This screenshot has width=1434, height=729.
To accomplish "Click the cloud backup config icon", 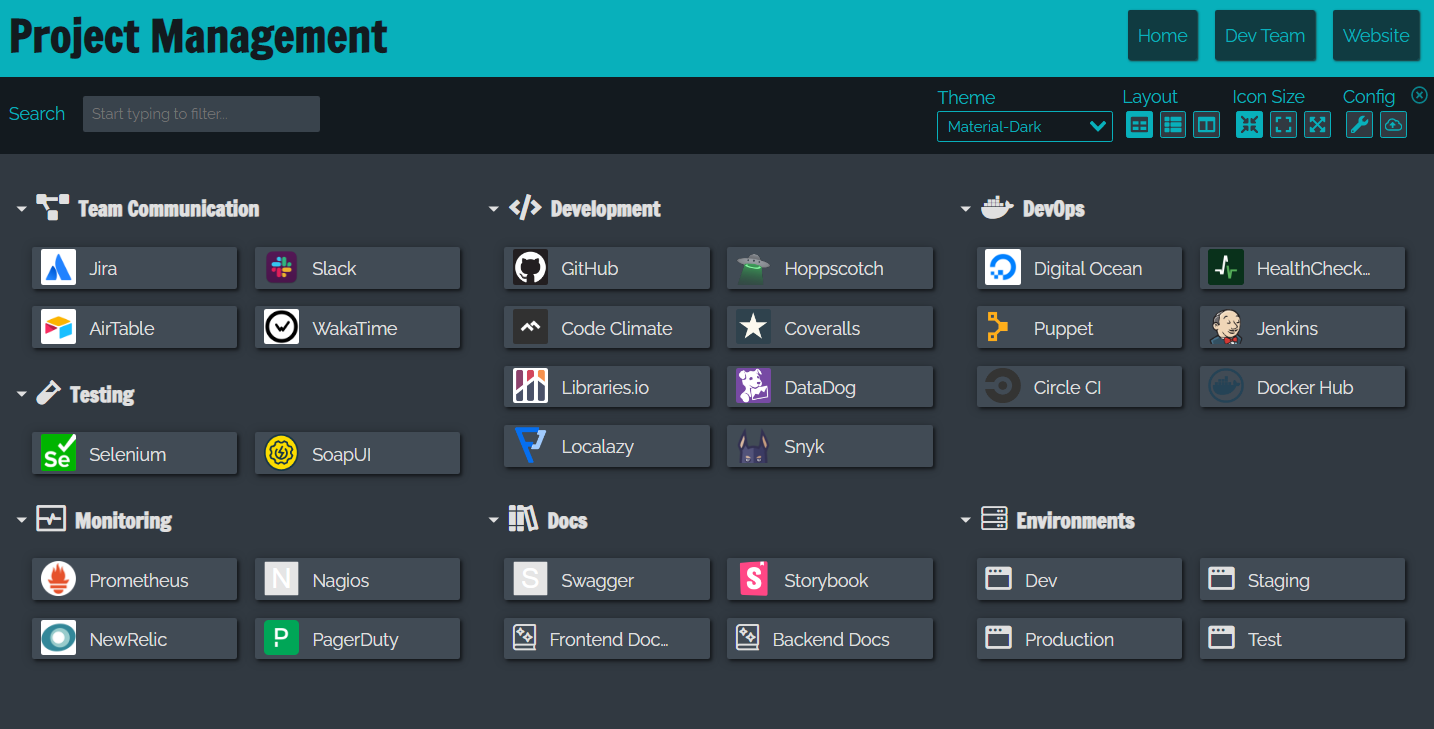I will pyautogui.click(x=1393, y=125).
